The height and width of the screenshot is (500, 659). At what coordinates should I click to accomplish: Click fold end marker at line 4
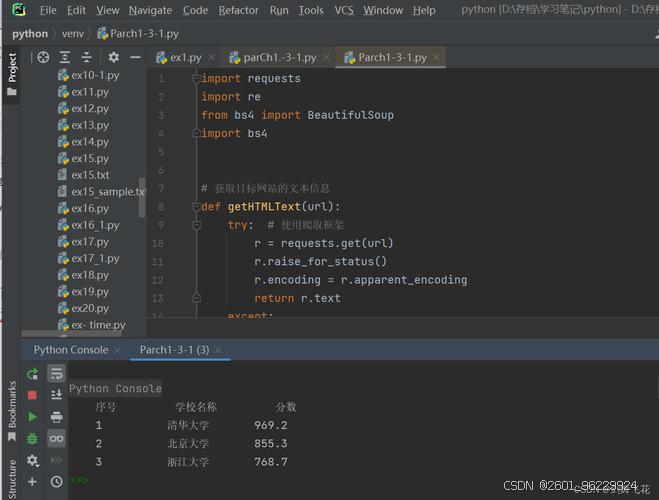click(196, 133)
